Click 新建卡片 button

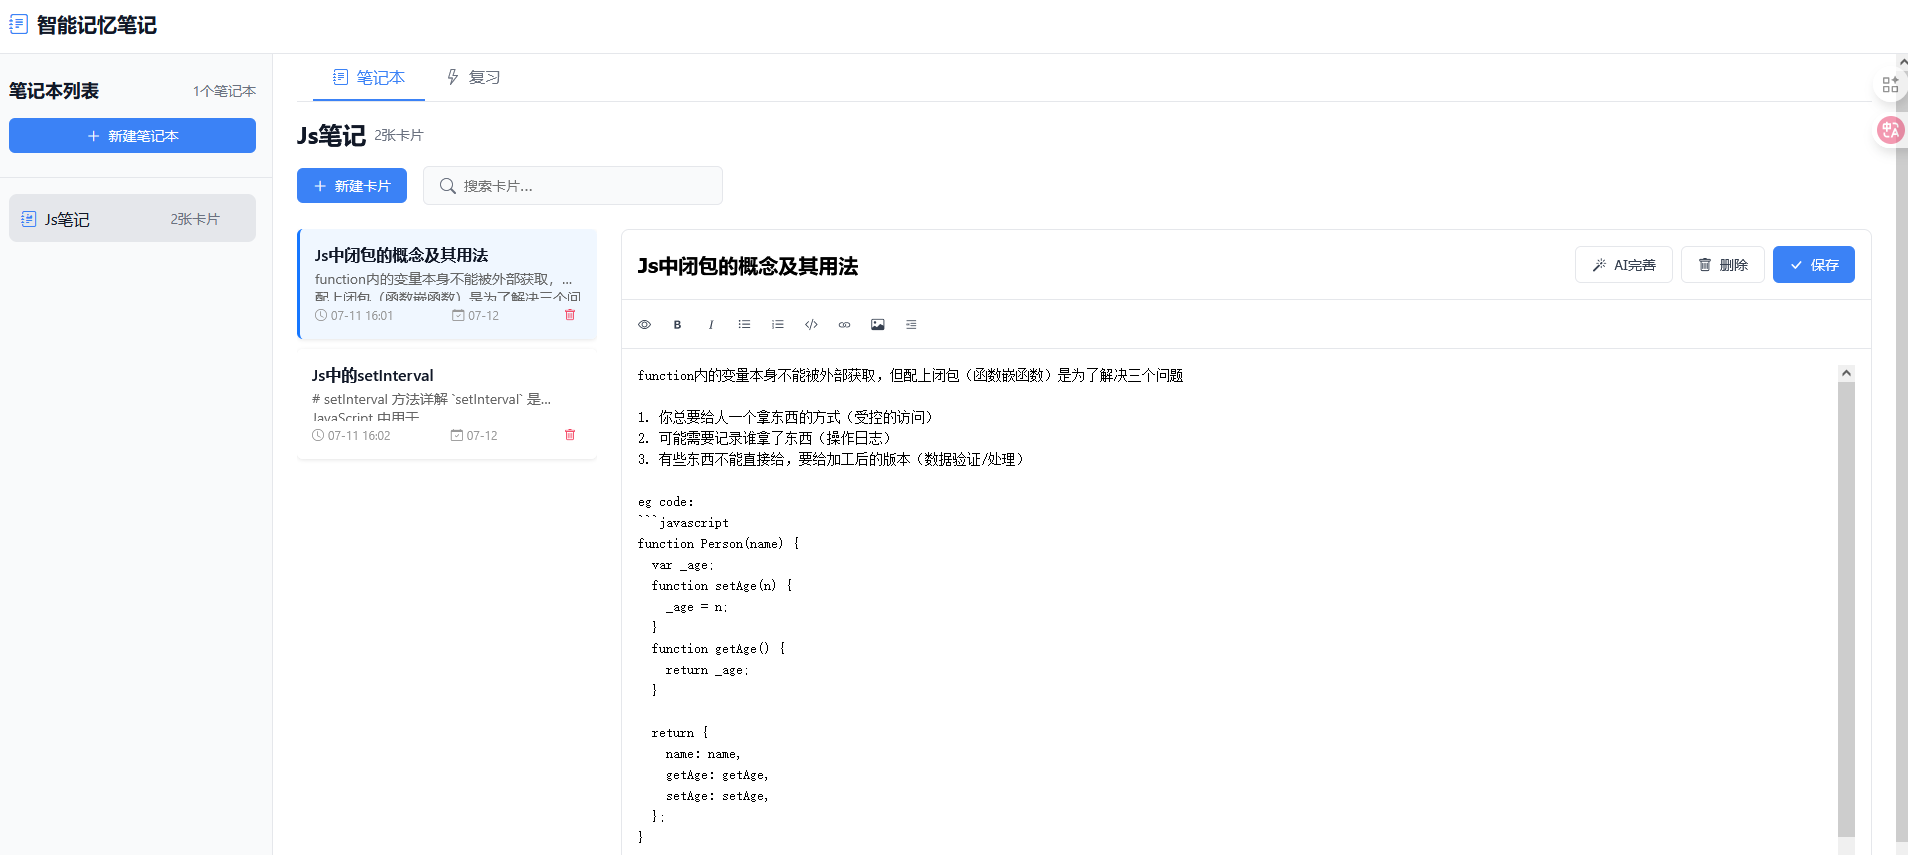(352, 186)
